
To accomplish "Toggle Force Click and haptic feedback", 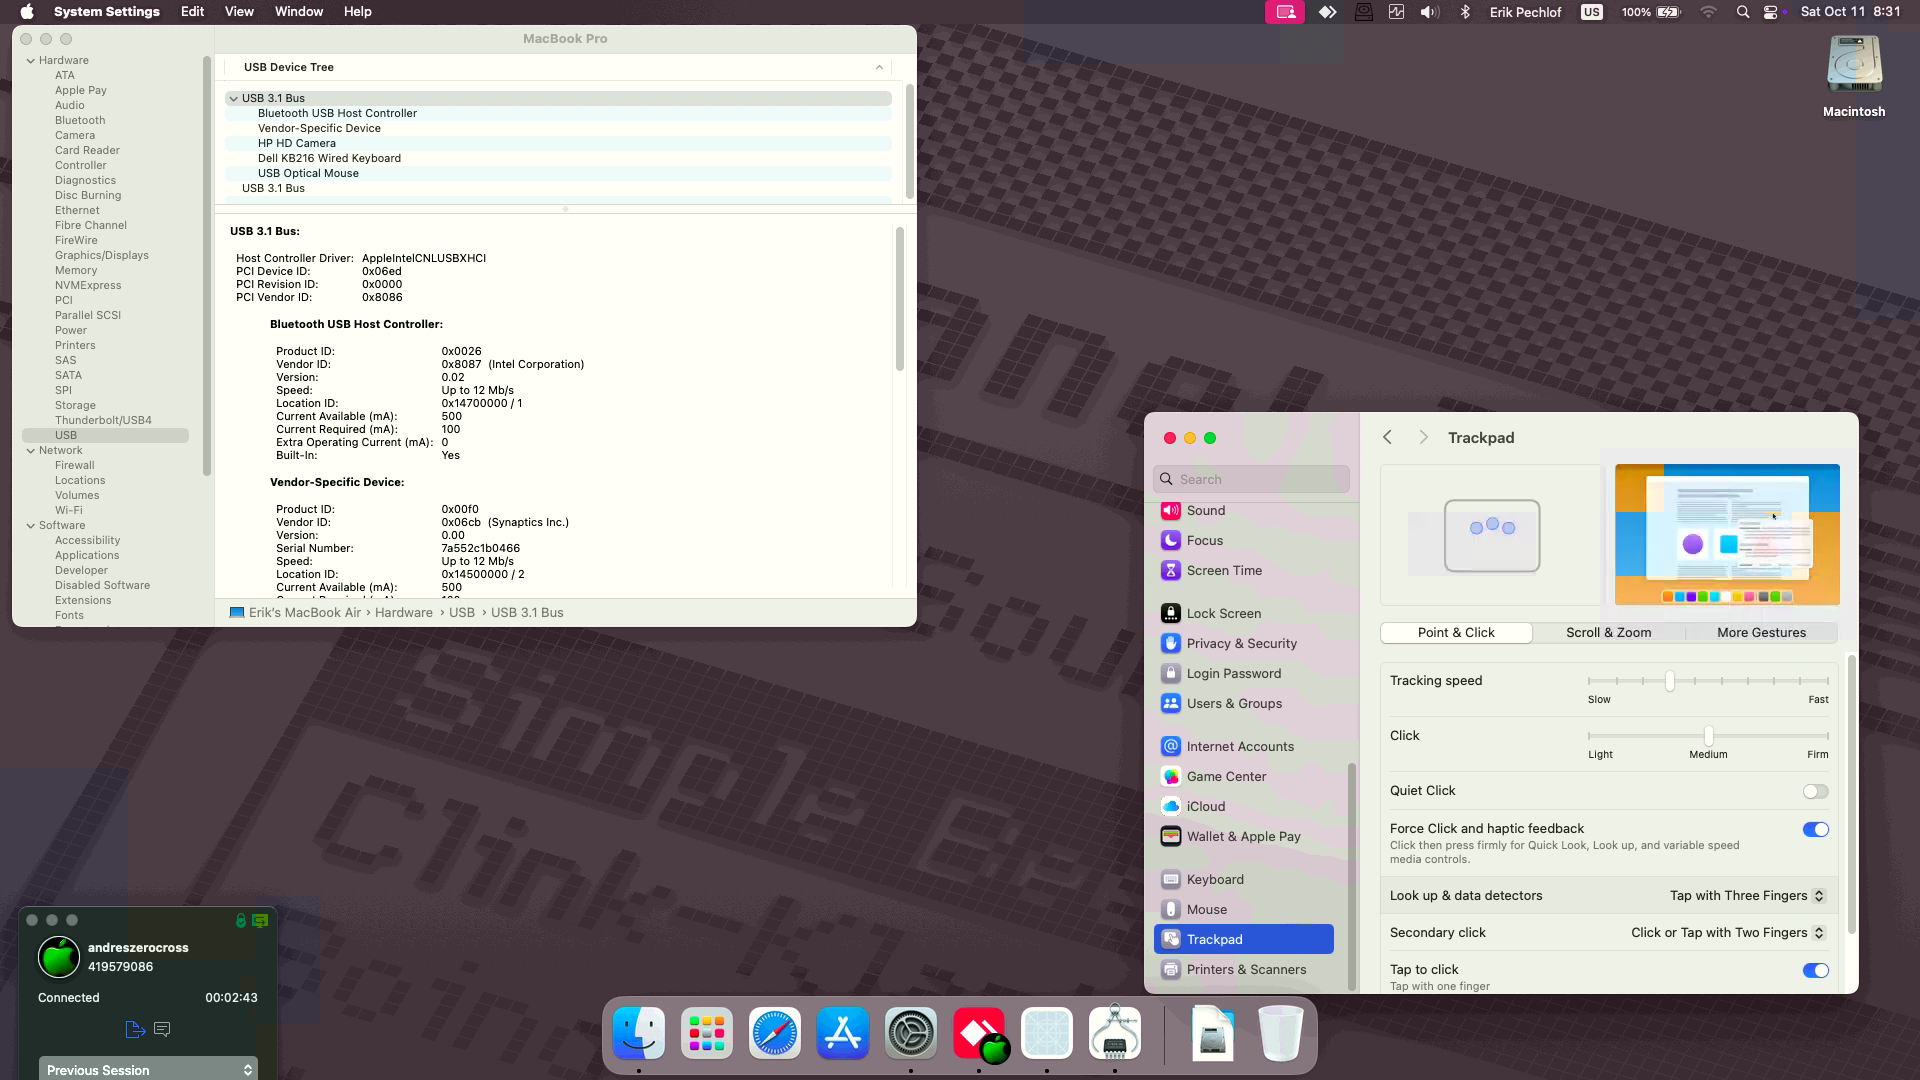I will [1815, 829].
